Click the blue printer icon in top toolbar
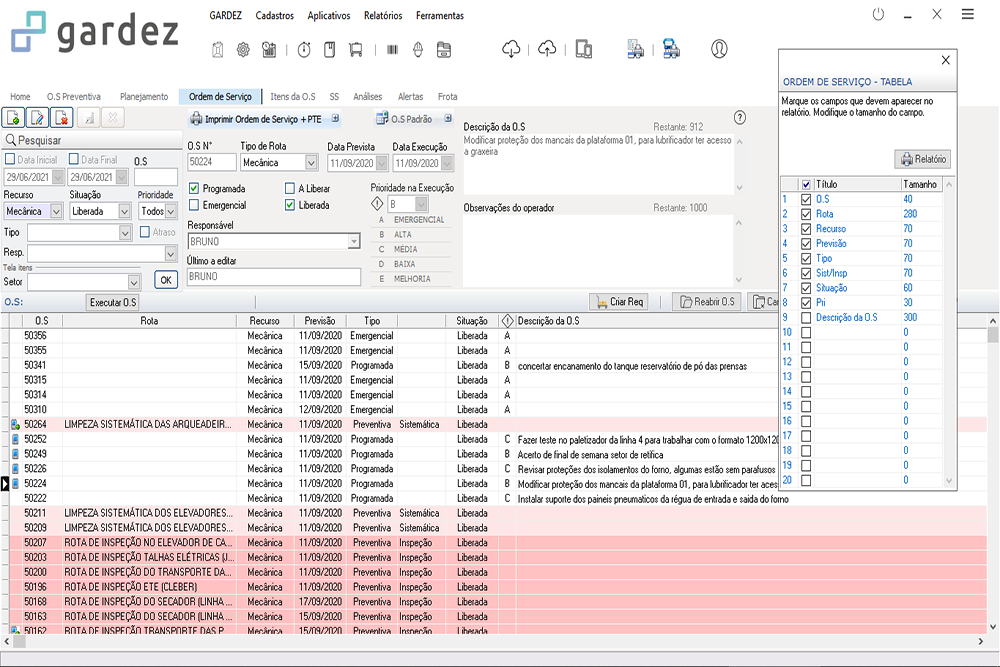 coord(671,49)
